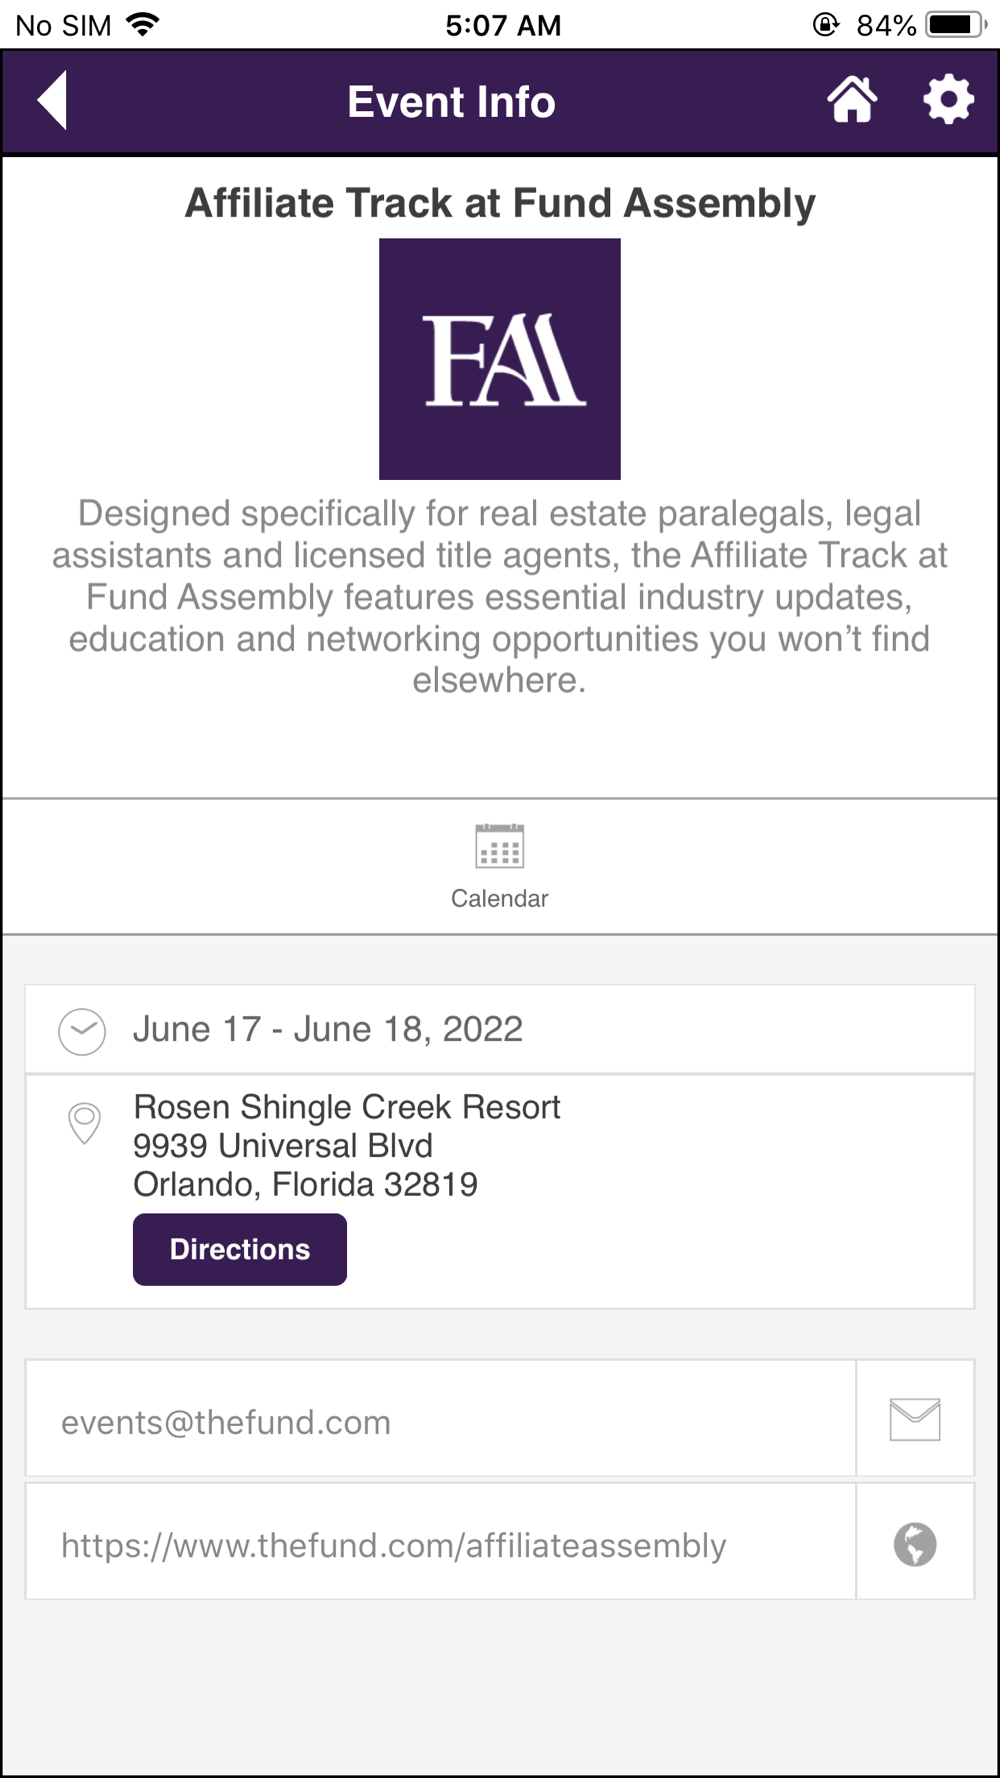Tap the event description paragraph

(500, 596)
